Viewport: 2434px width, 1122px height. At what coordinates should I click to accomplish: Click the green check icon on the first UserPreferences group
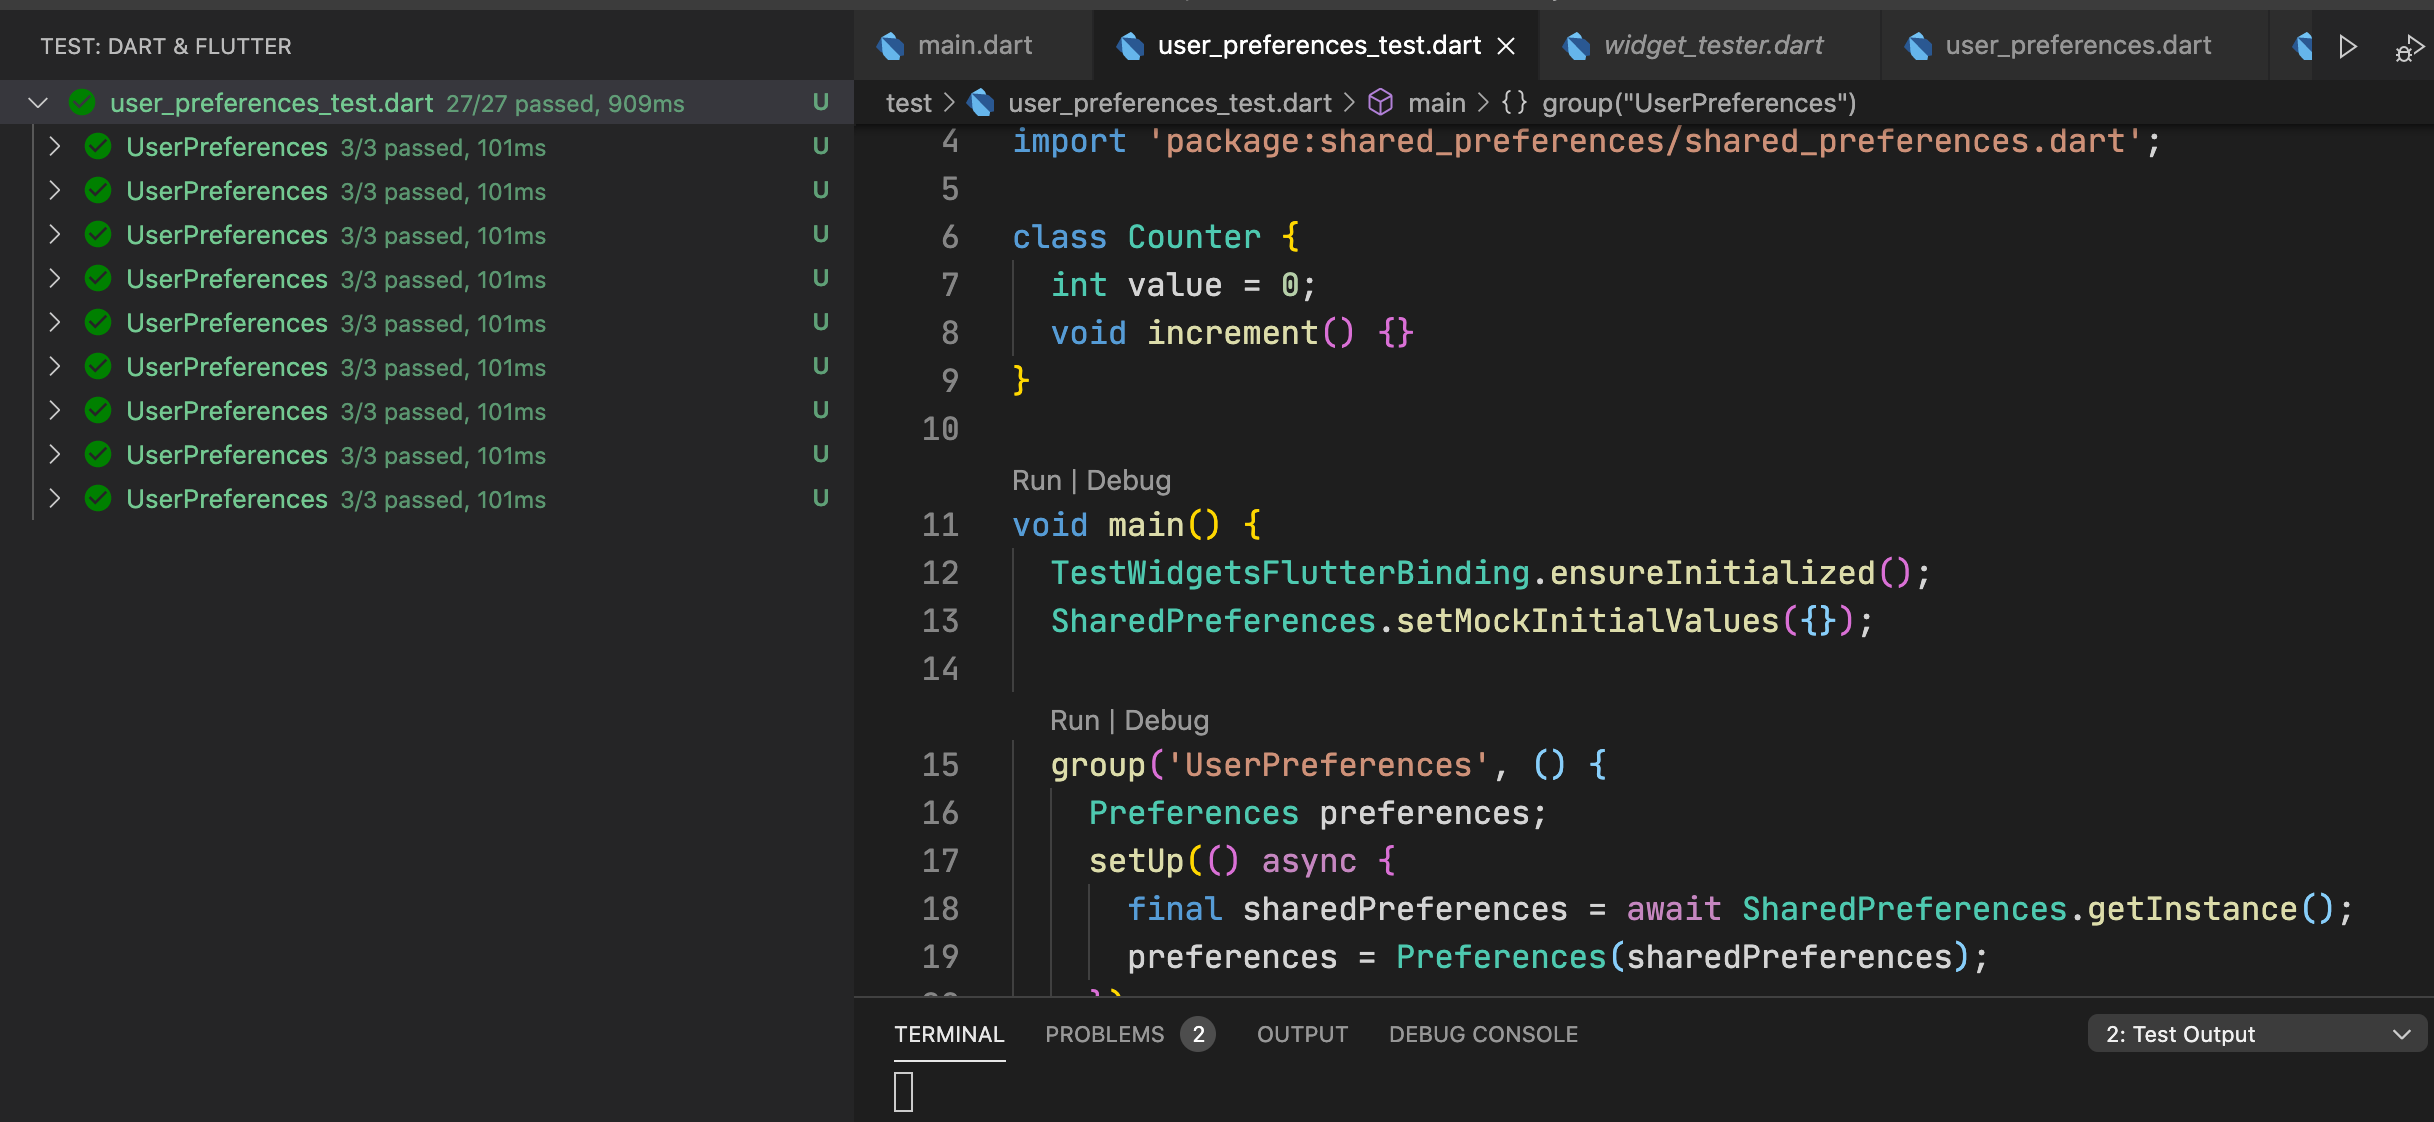97,146
